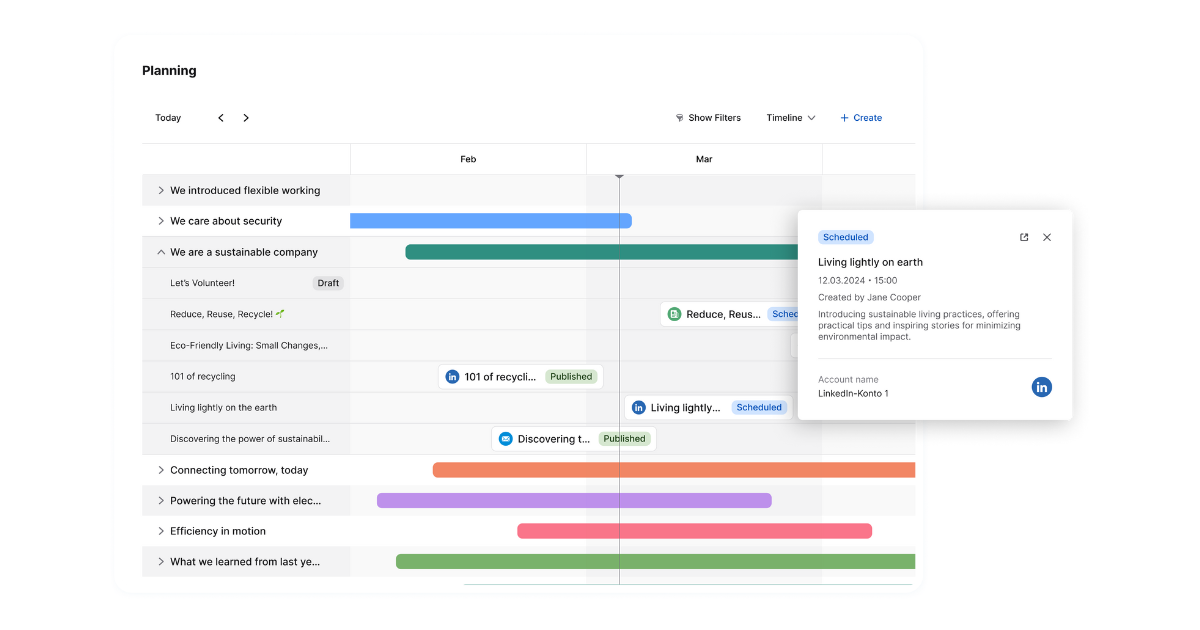1200x630 pixels.
Task: Select the LinkedIn icon on 101 of recycling
Action: click(452, 376)
